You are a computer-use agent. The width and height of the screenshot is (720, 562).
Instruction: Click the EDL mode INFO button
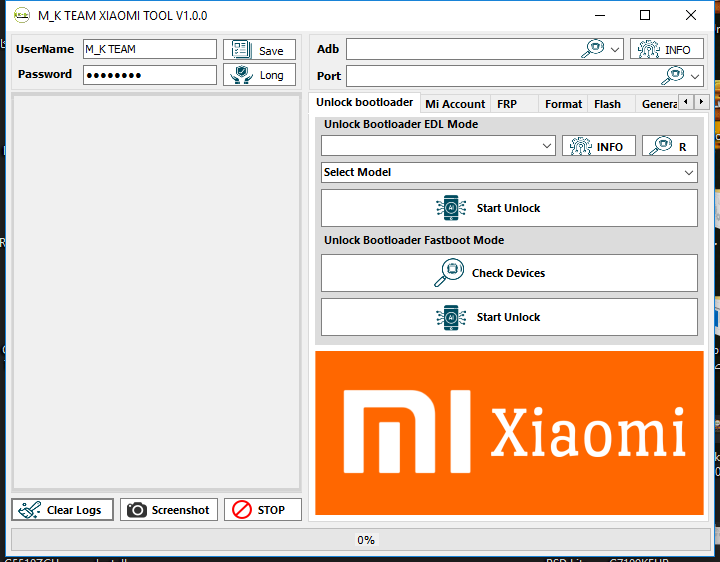599,146
